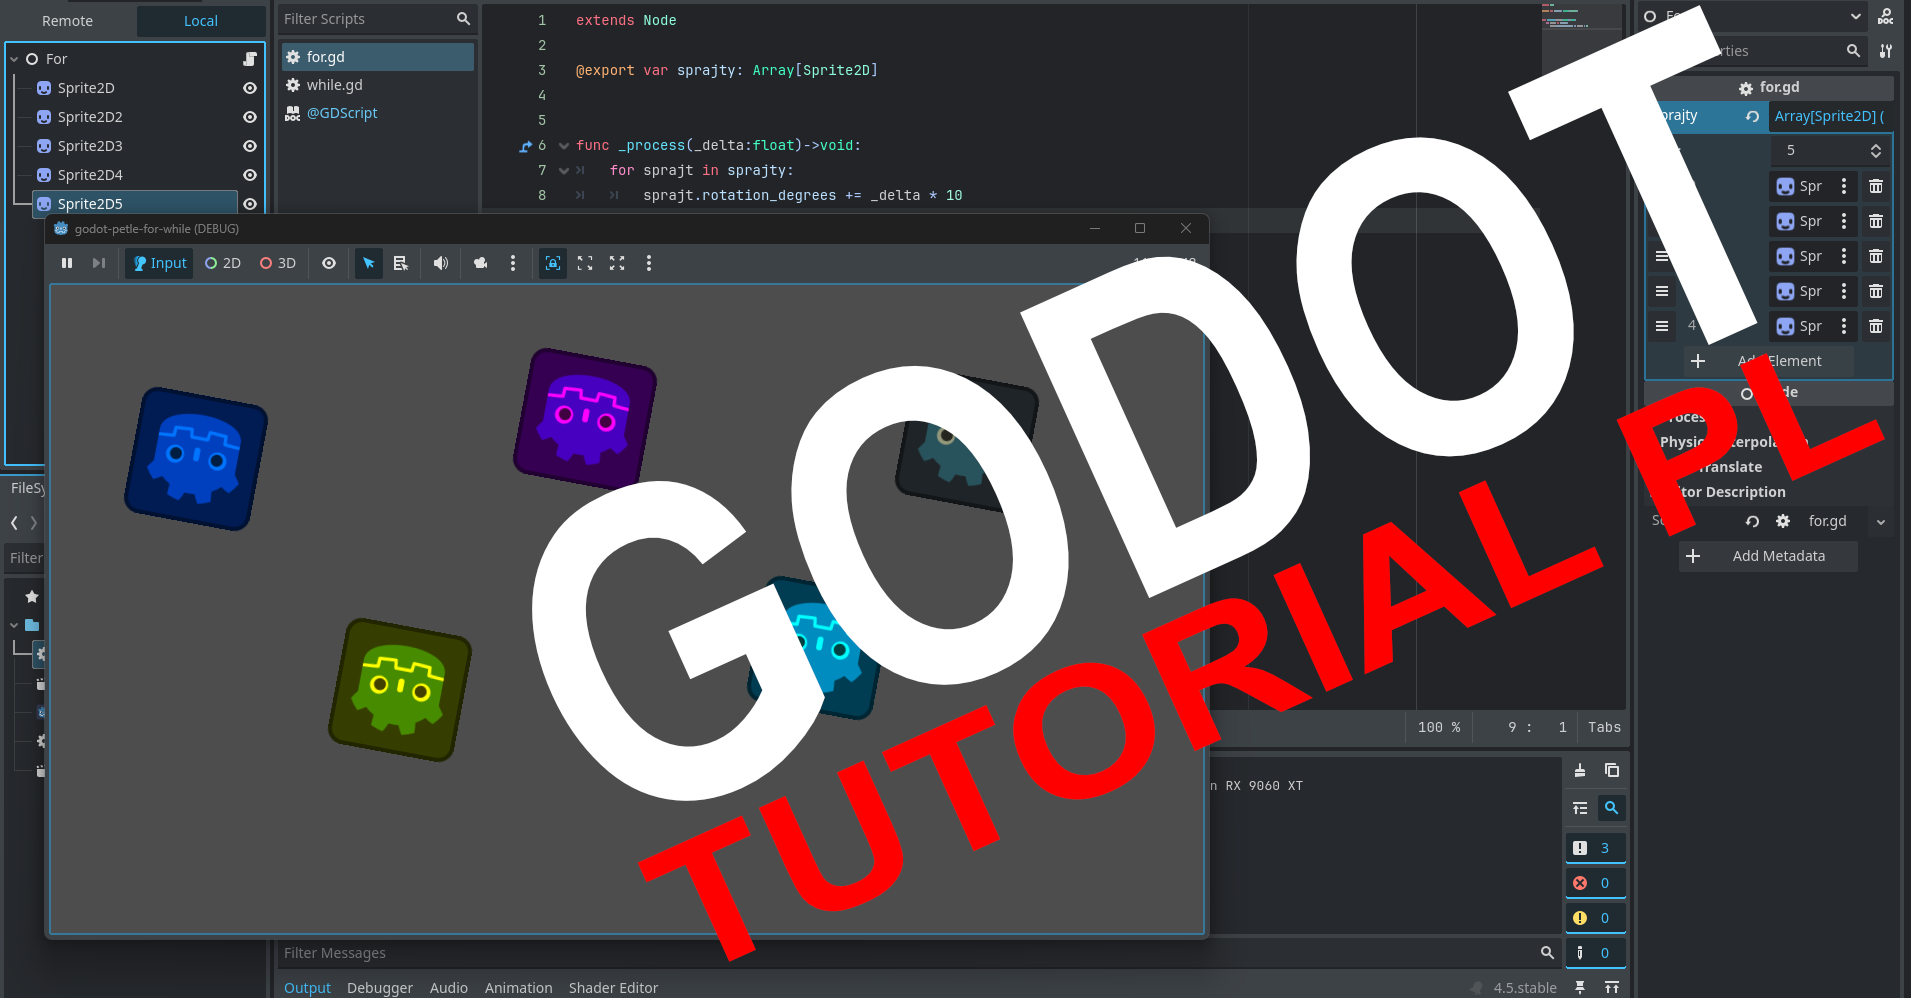Click the Add Metadata button
Screen dimensions: 1911x998
pos(1768,556)
